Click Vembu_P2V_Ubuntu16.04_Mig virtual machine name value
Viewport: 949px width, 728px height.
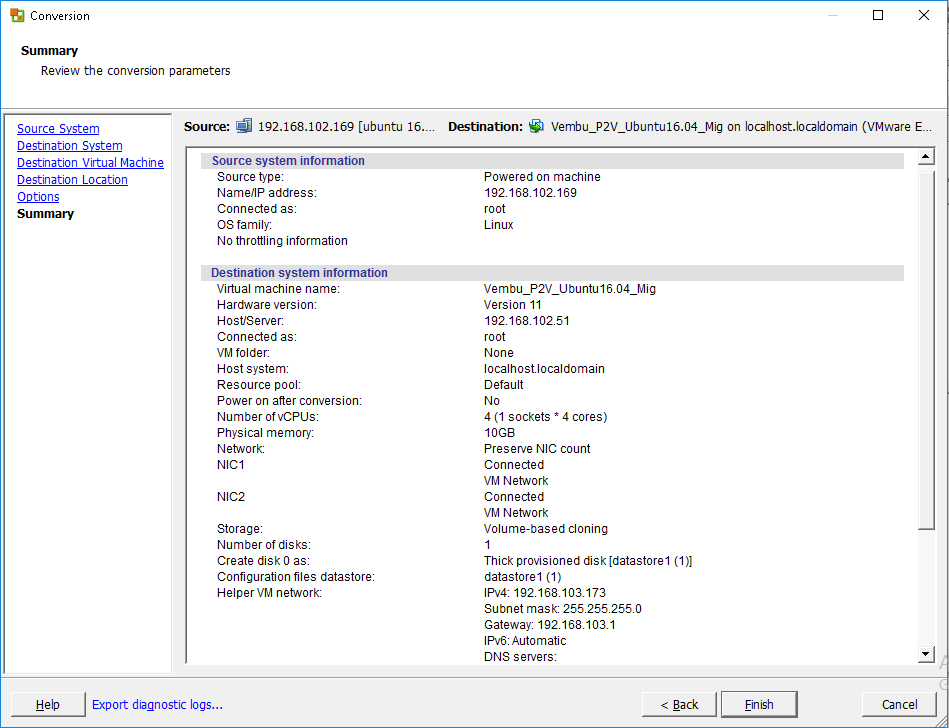click(x=570, y=289)
